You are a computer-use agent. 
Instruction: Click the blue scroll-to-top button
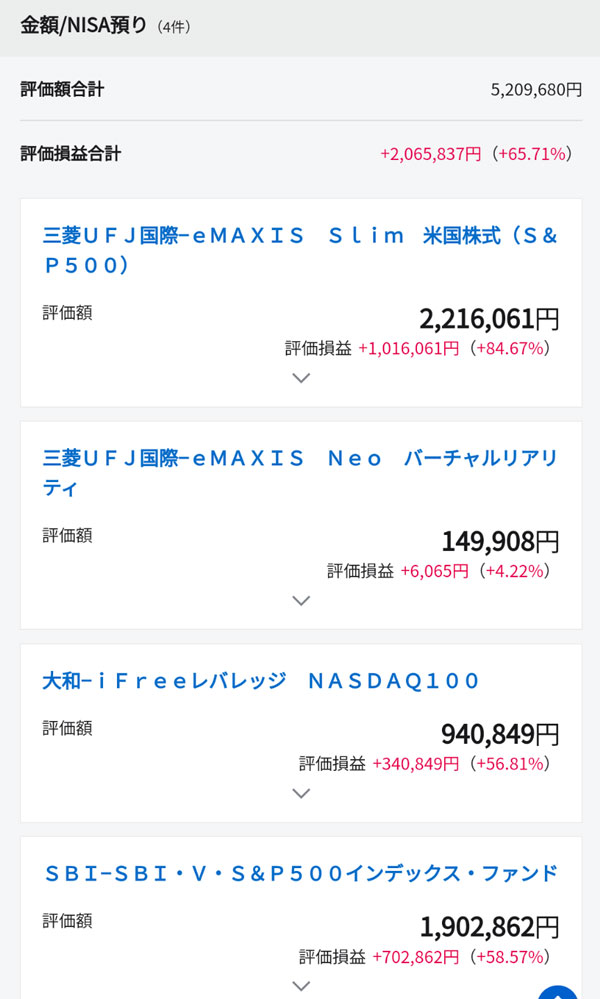coord(558,990)
